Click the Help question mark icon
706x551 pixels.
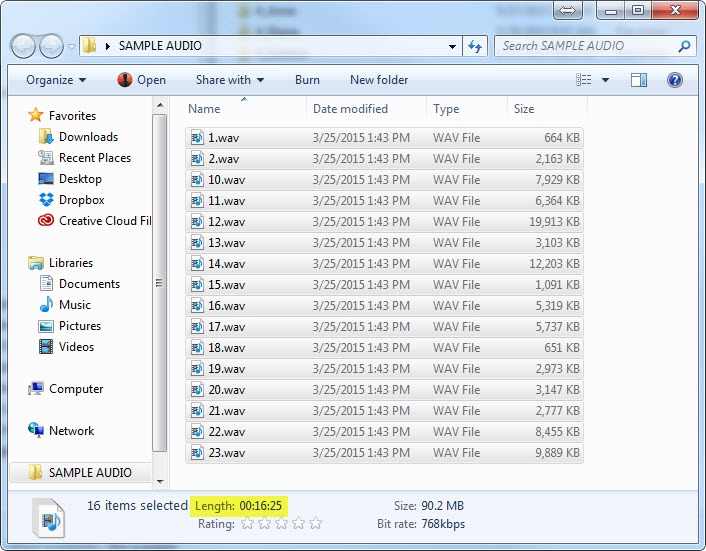(x=674, y=80)
